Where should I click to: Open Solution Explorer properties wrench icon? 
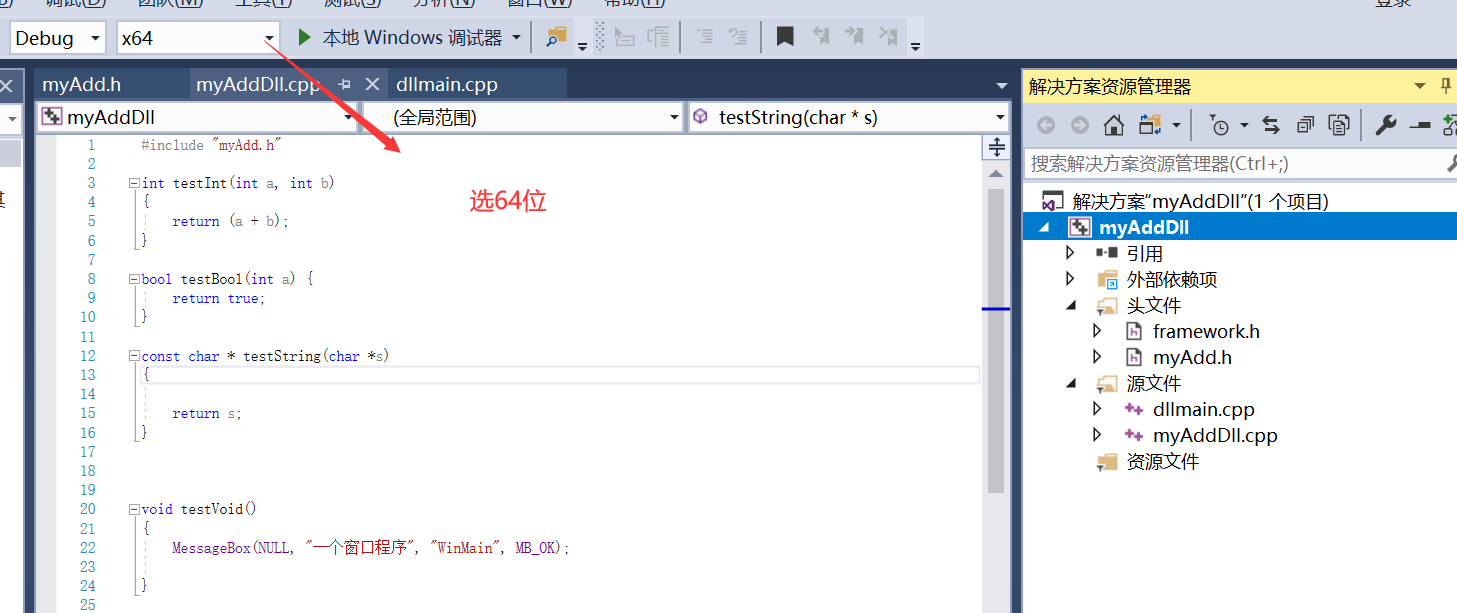tap(1384, 124)
